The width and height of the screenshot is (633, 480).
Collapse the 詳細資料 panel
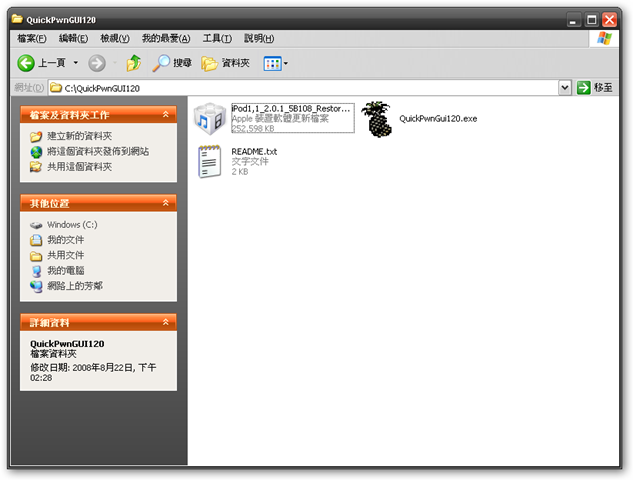(x=166, y=322)
